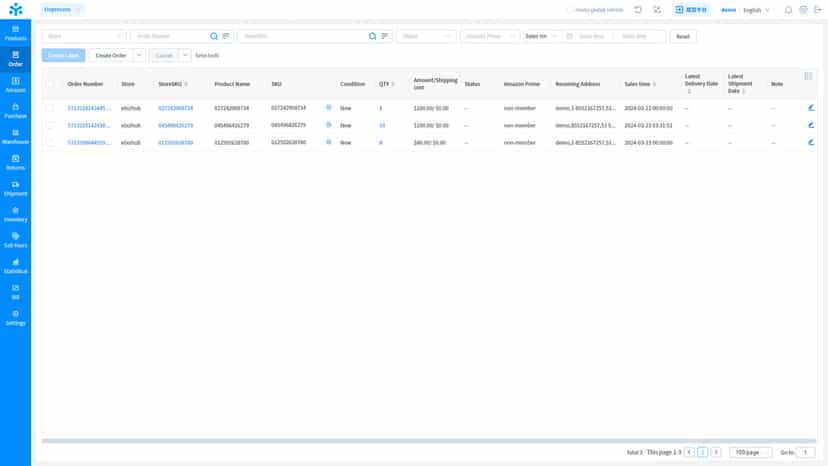828x466 pixels.
Task: Open the Products section in sidebar
Action: pos(15,33)
